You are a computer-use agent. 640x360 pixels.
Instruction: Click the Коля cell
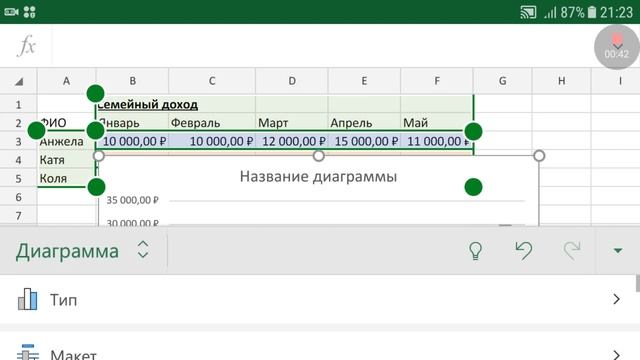66,178
